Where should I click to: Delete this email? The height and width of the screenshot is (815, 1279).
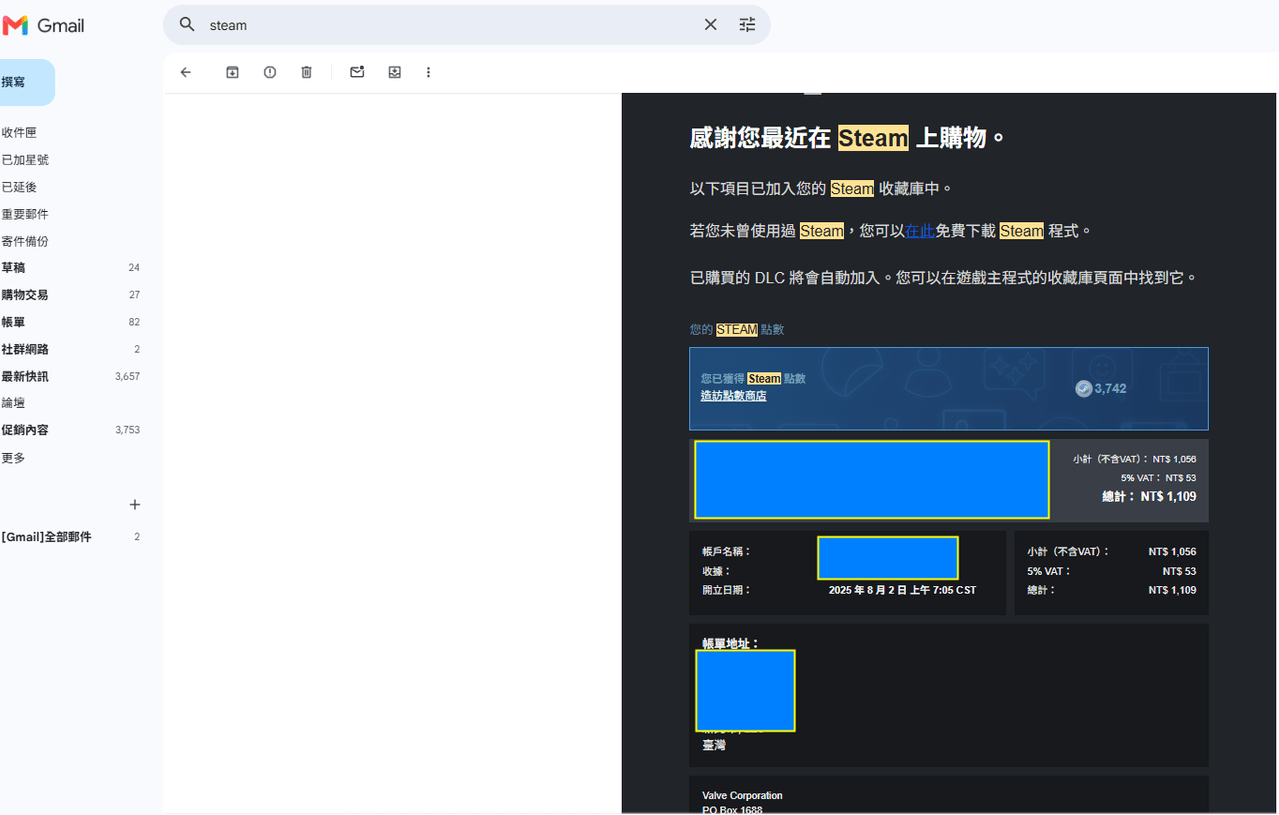tap(307, 72)
